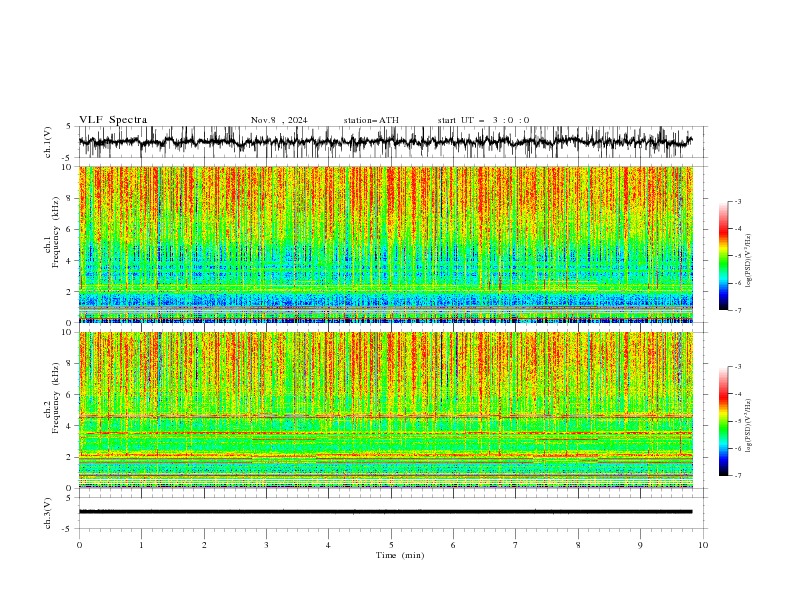Click the ch.1 voltage waveform trace
Screen dimensions: 792x612
pos(385,142)
